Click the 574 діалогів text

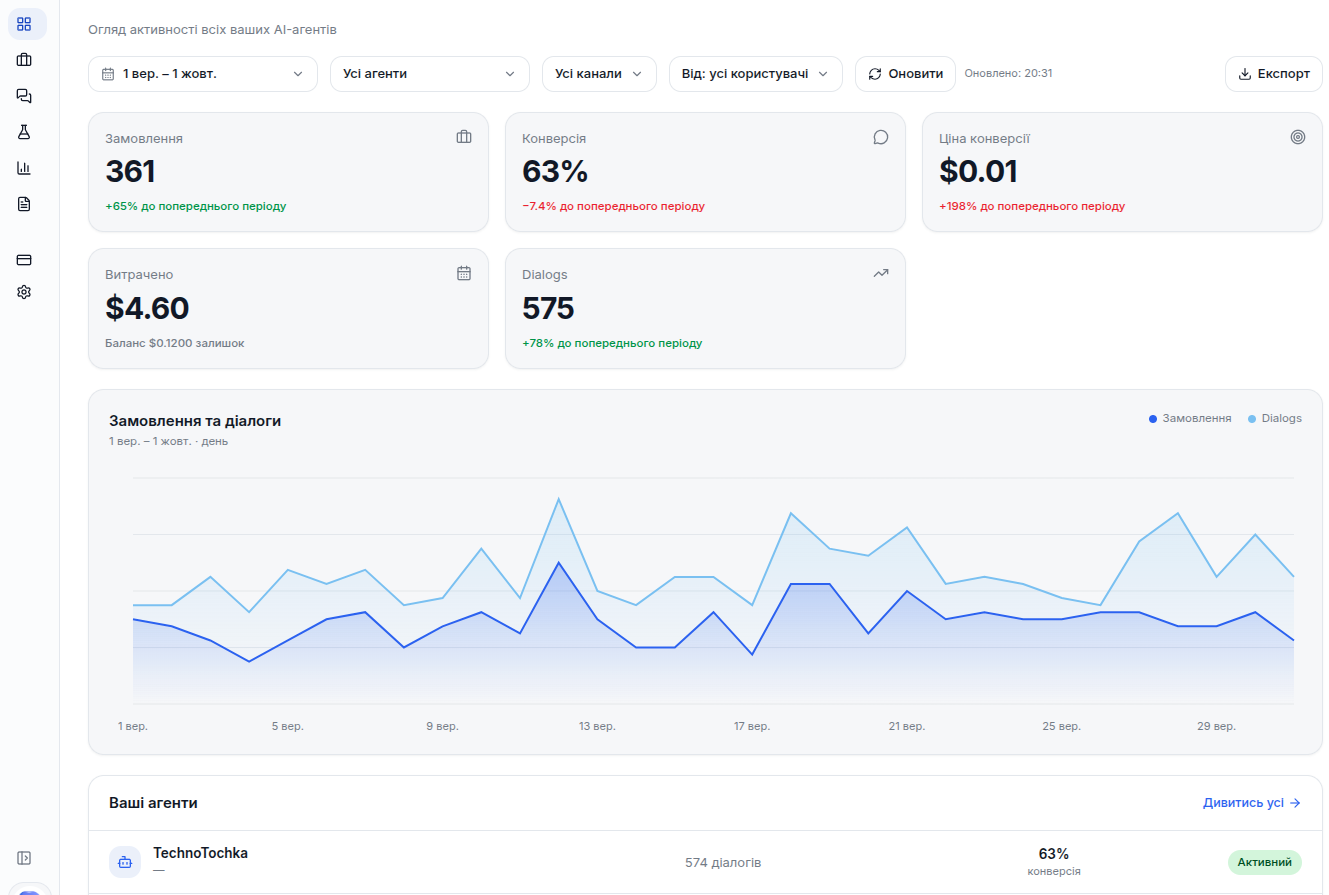pyautogui.click(x=723, y=862)
